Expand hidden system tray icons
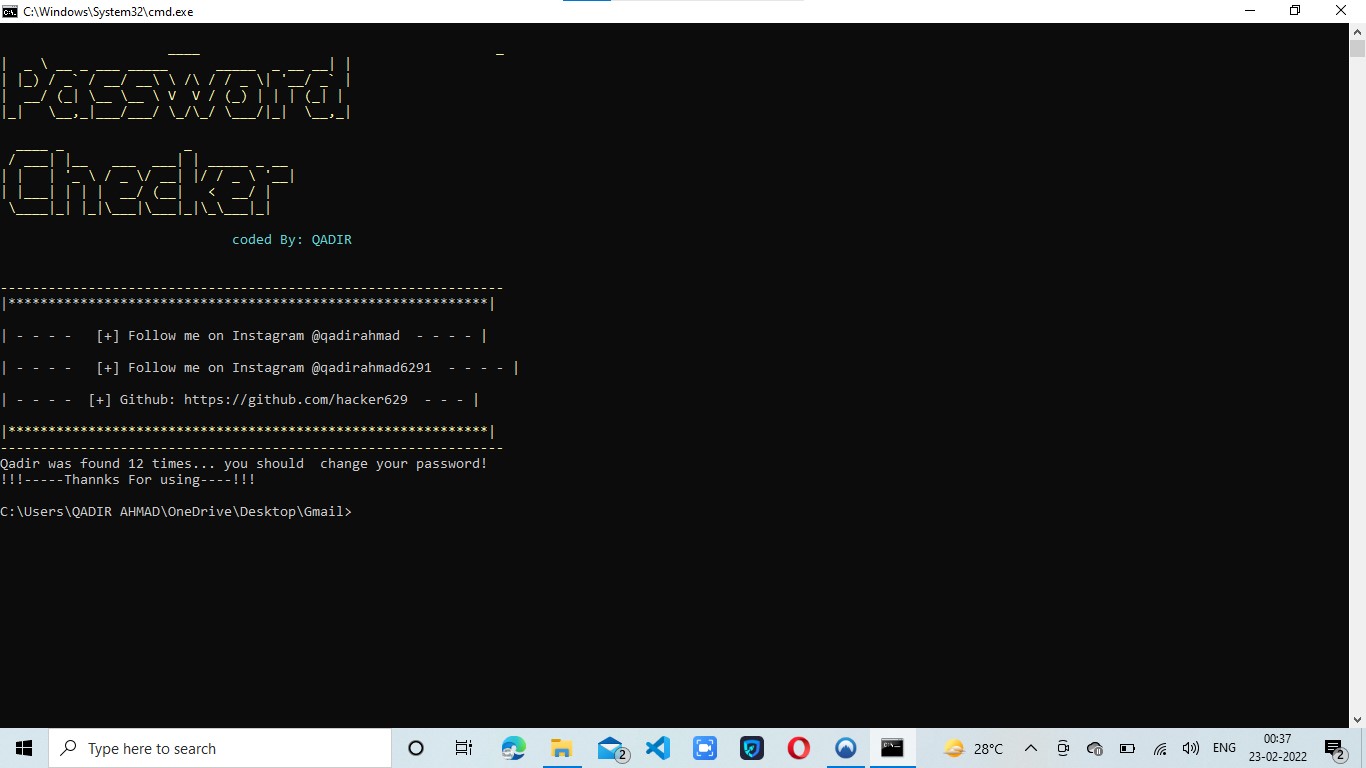The height and width of the screenshot is (768, 1366). (1031, 748)
